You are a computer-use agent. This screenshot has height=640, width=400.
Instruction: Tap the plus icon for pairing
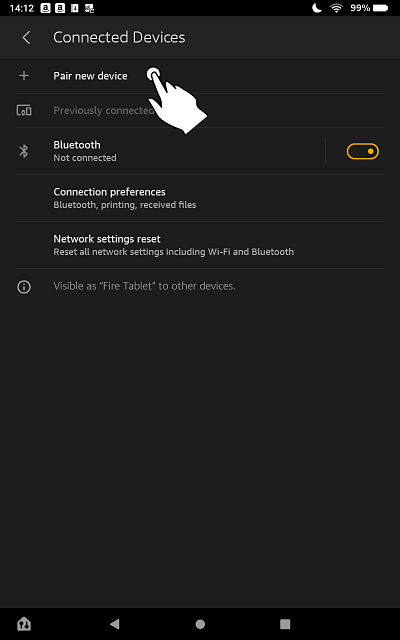click(24, 76)
